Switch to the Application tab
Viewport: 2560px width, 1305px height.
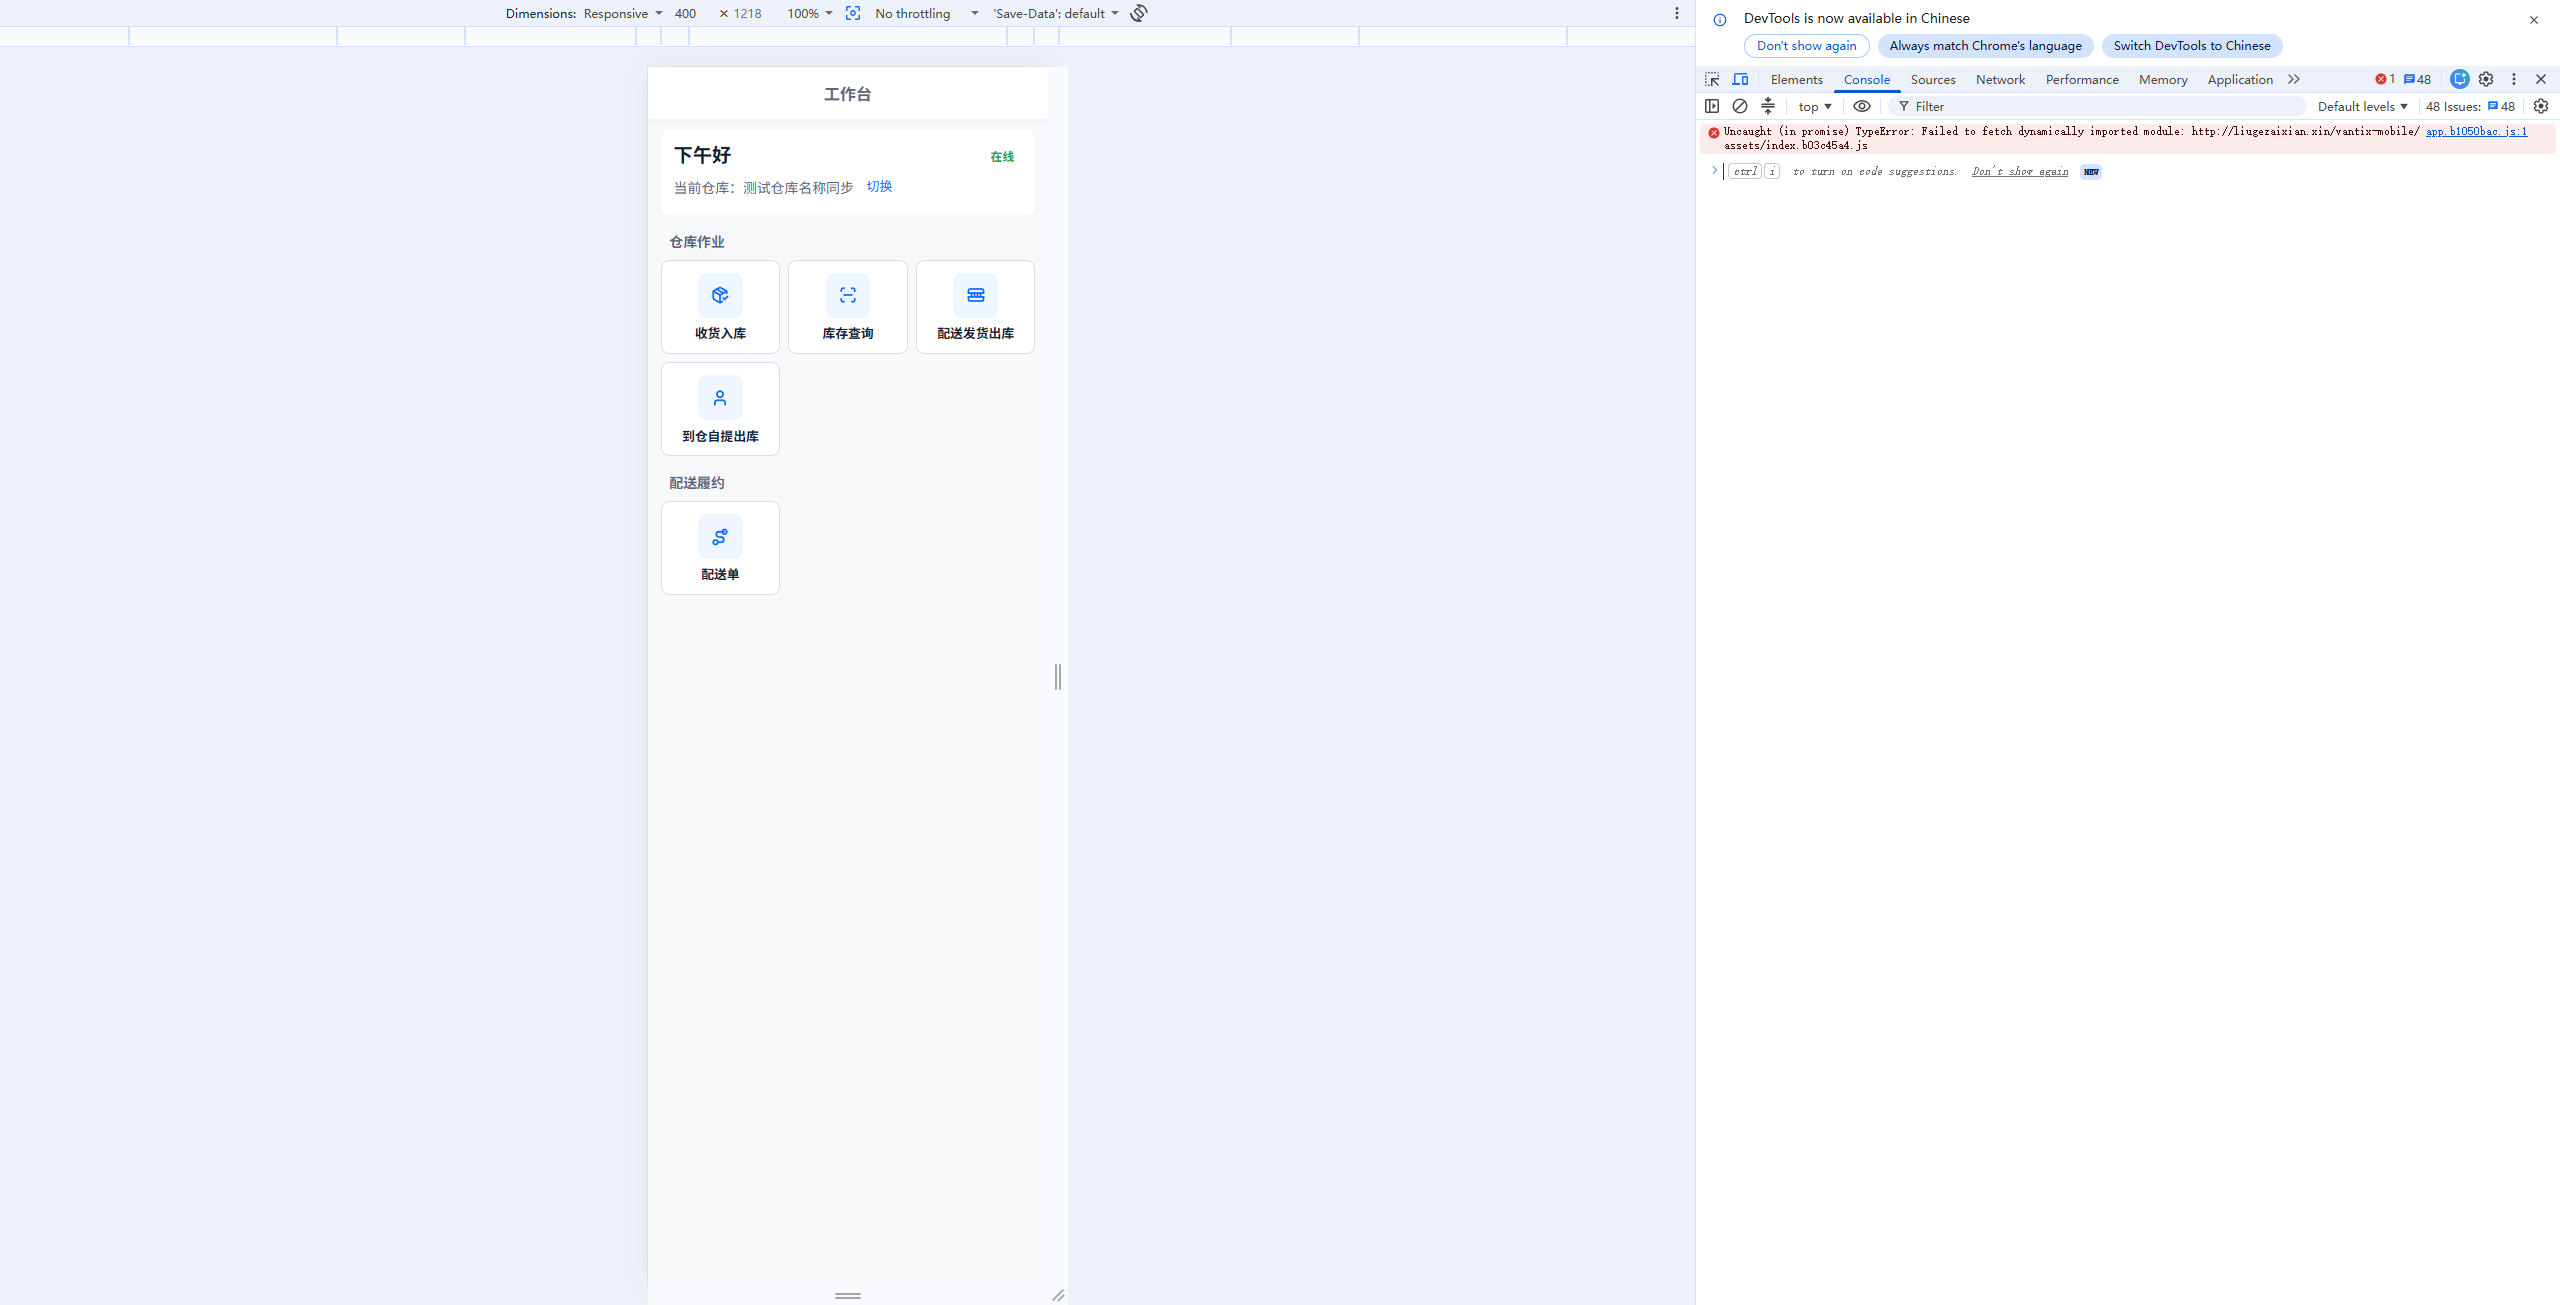coord(2240,79)
